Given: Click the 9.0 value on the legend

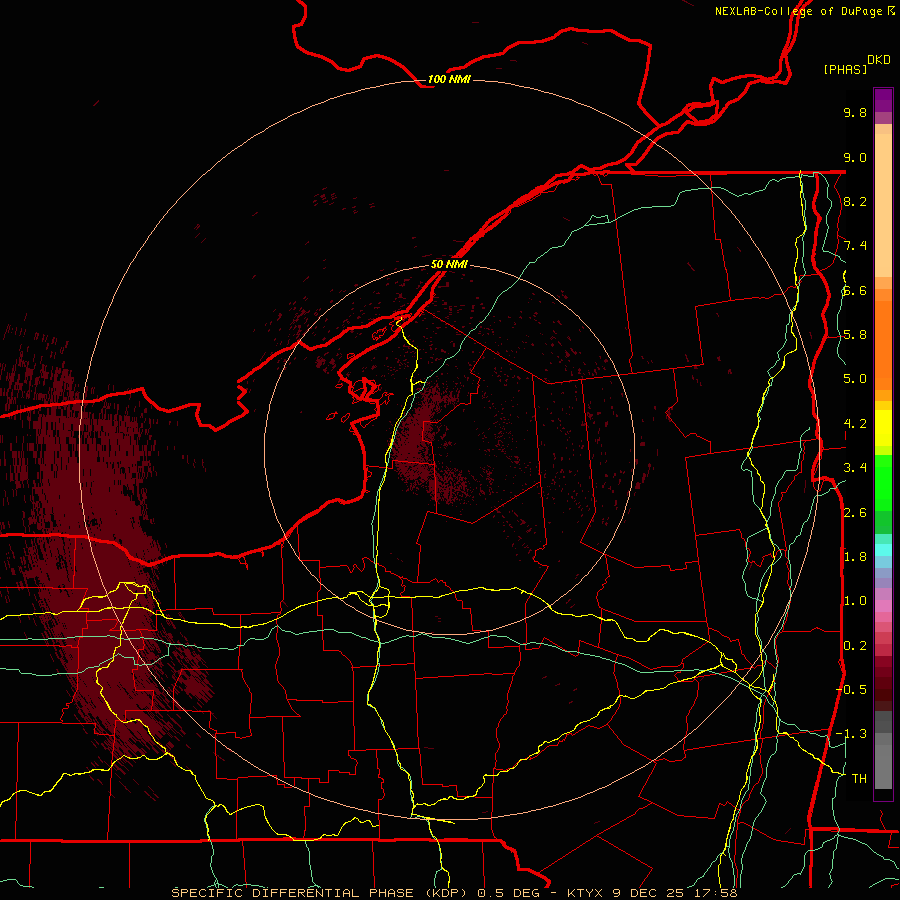Looking at the screenshot, I should pyautogui.click(x=855, y=157).
